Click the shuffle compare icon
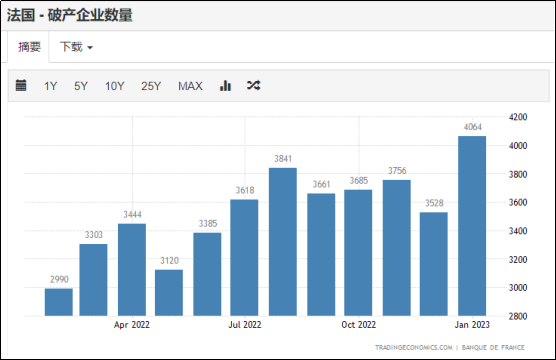Image resolution: width=556 pixels, height=360 pixels. point(254,85)
